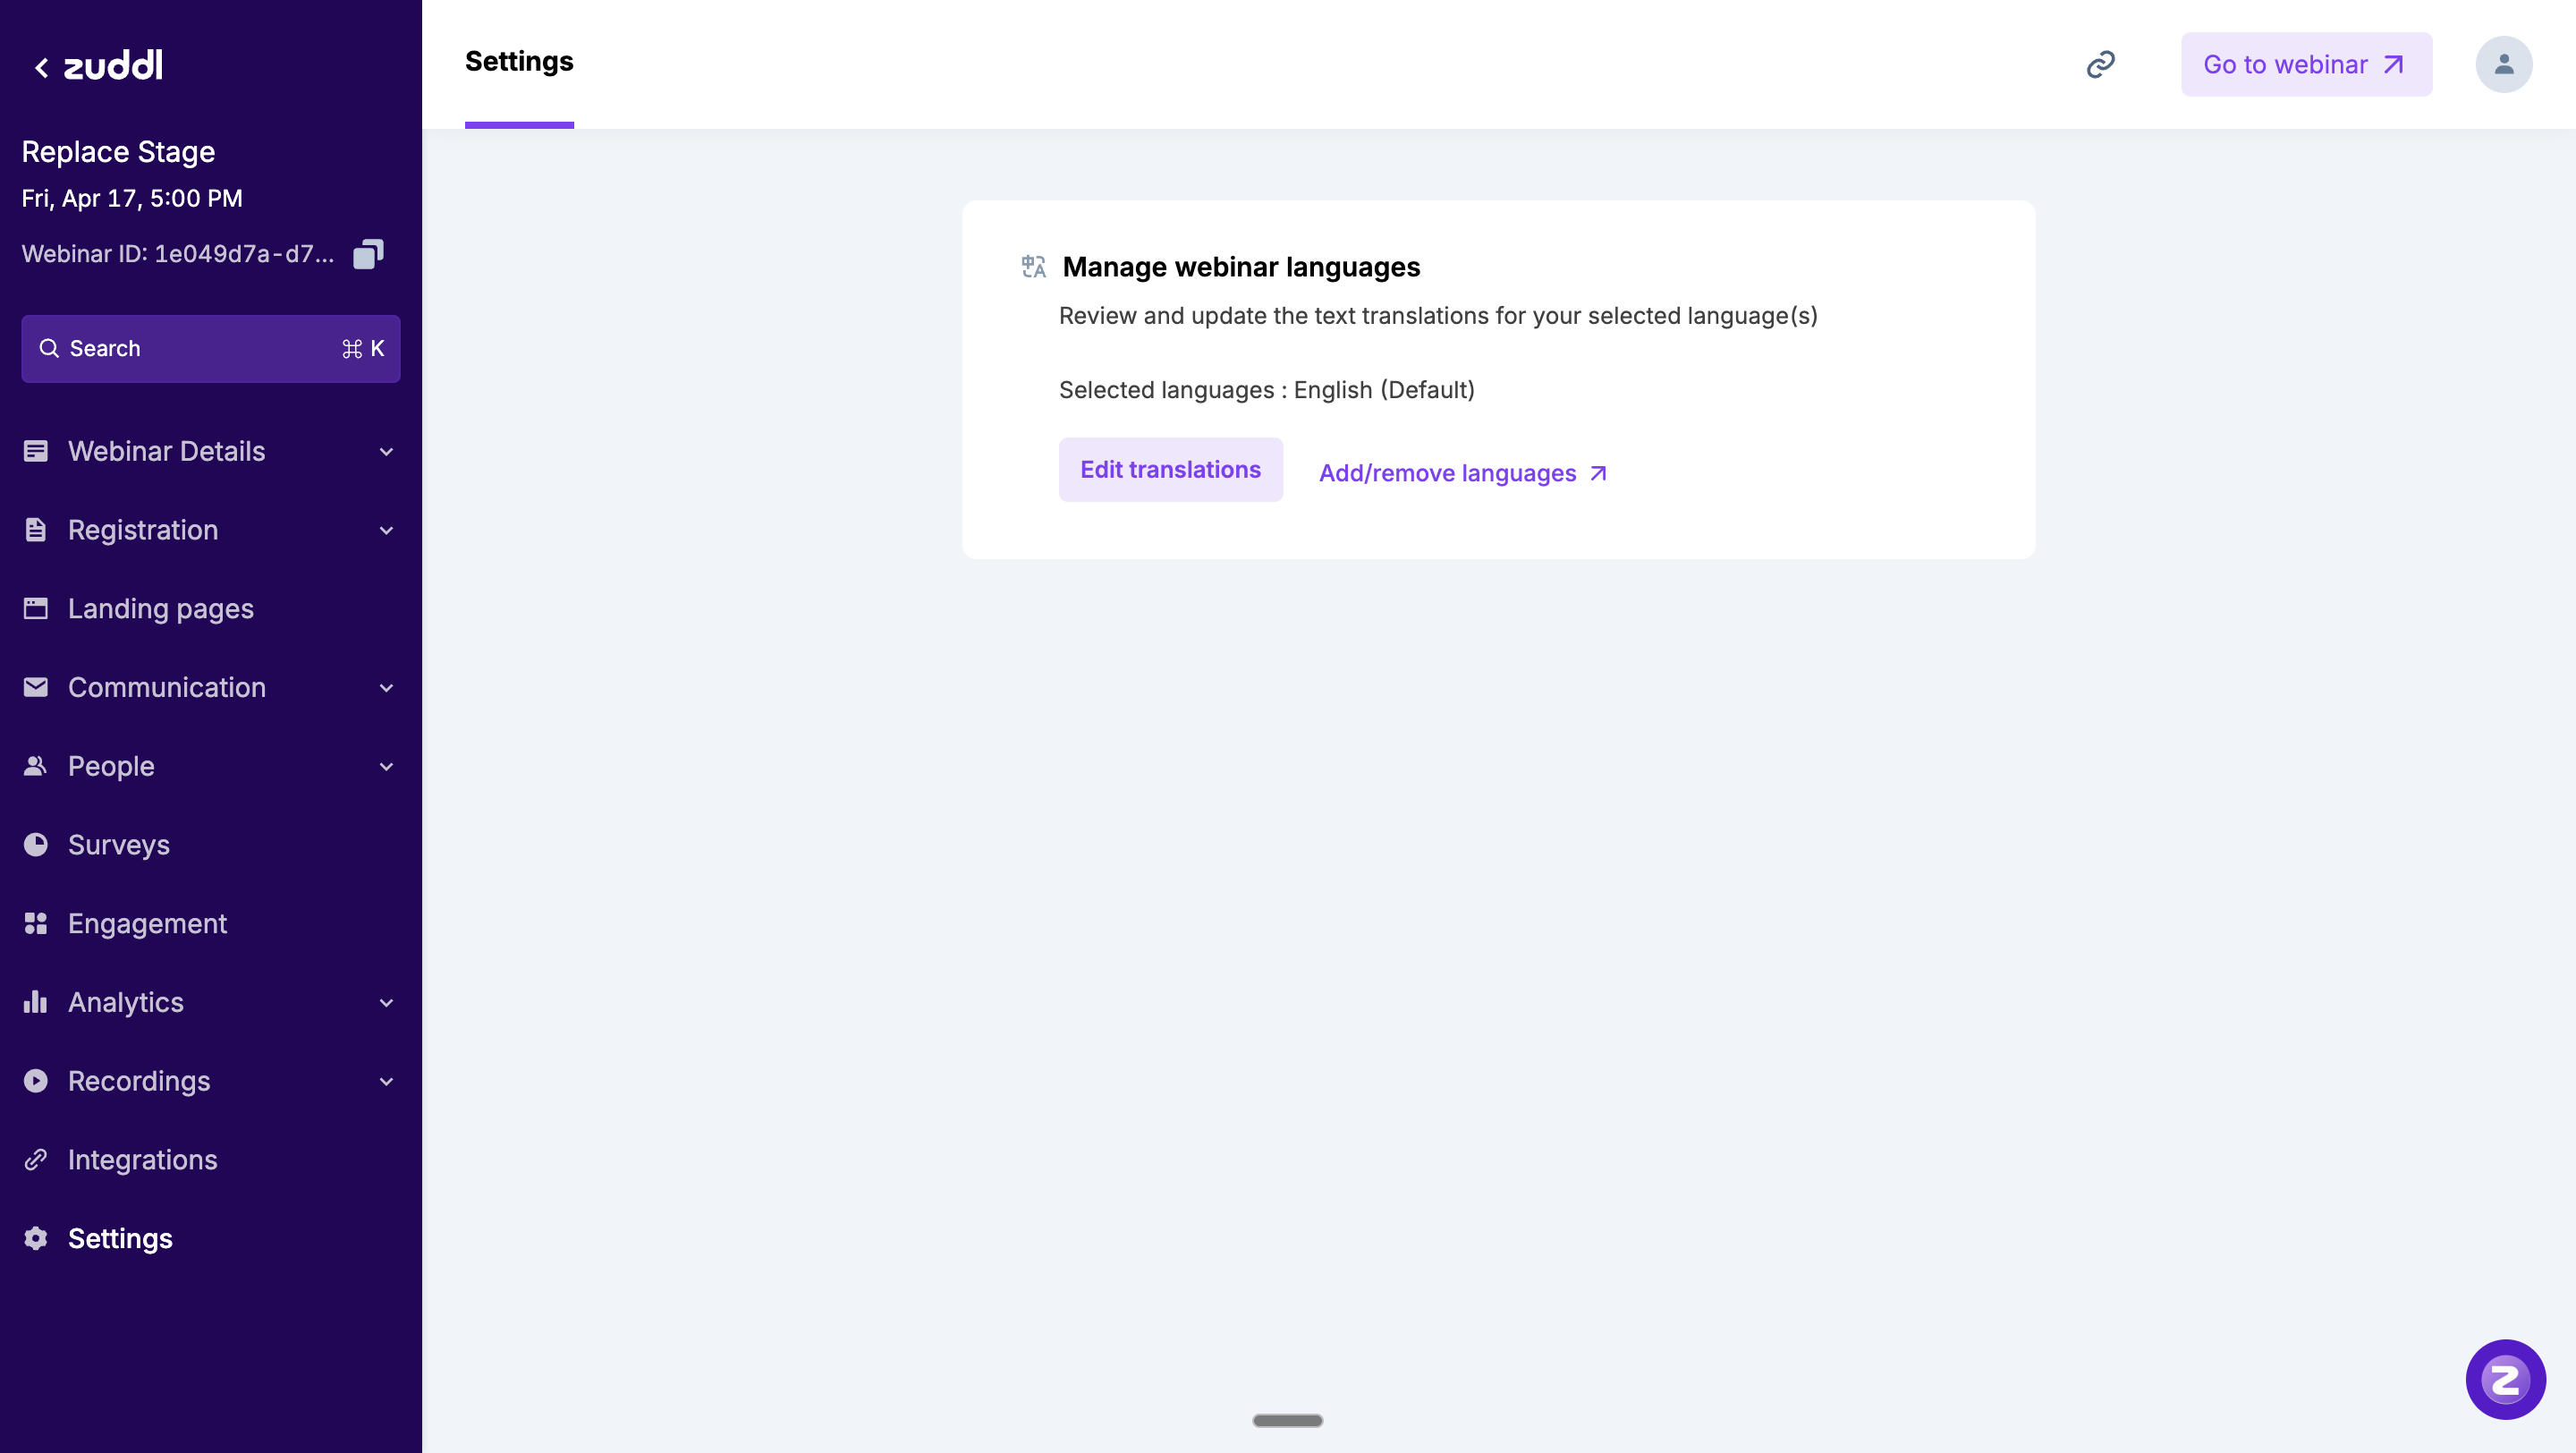Click the Edit translations button

1170,469
